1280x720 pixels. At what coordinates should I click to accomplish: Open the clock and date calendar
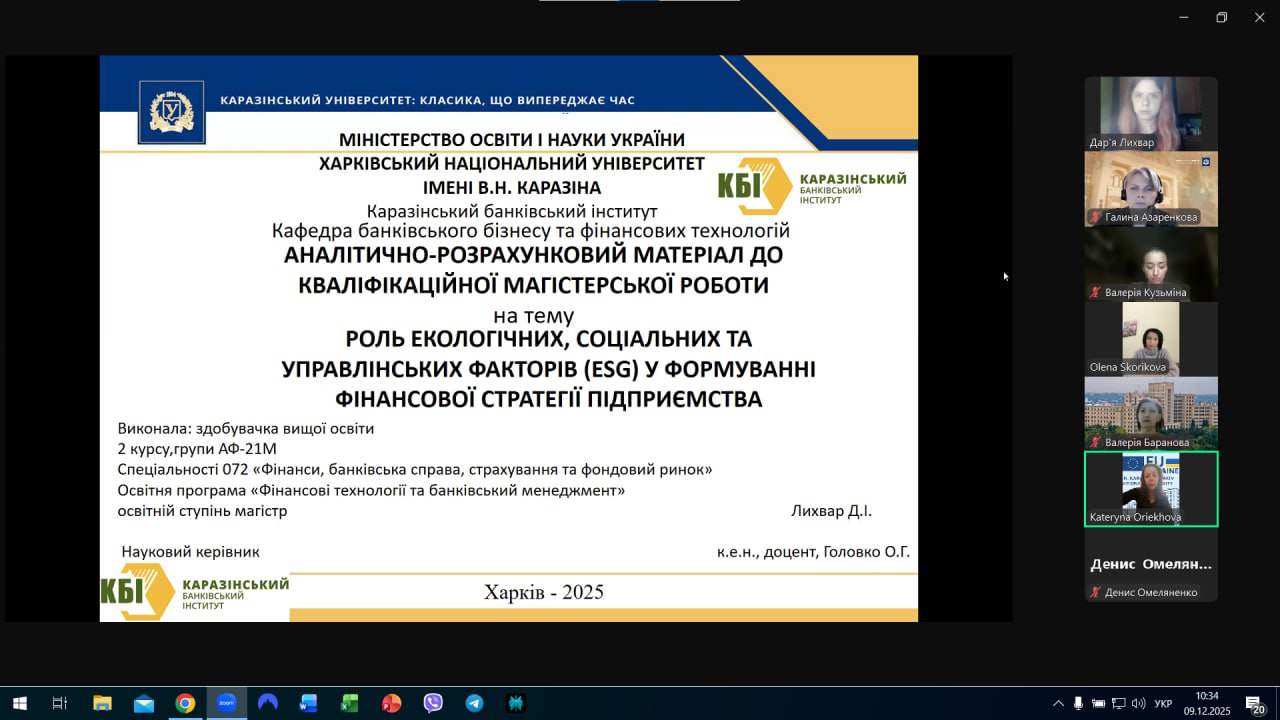1207,703
